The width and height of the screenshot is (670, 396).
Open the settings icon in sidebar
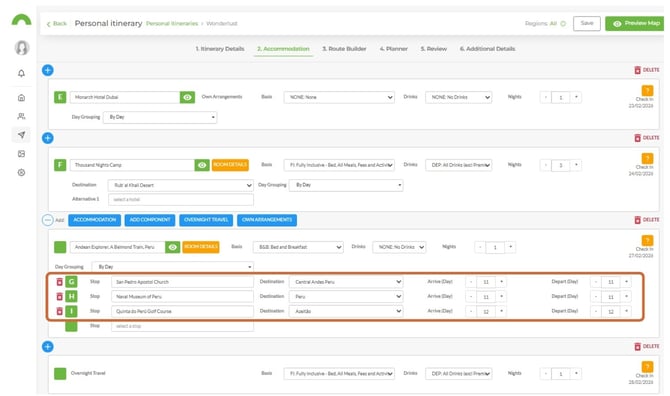pyautogui.click(x=21, y=173)
